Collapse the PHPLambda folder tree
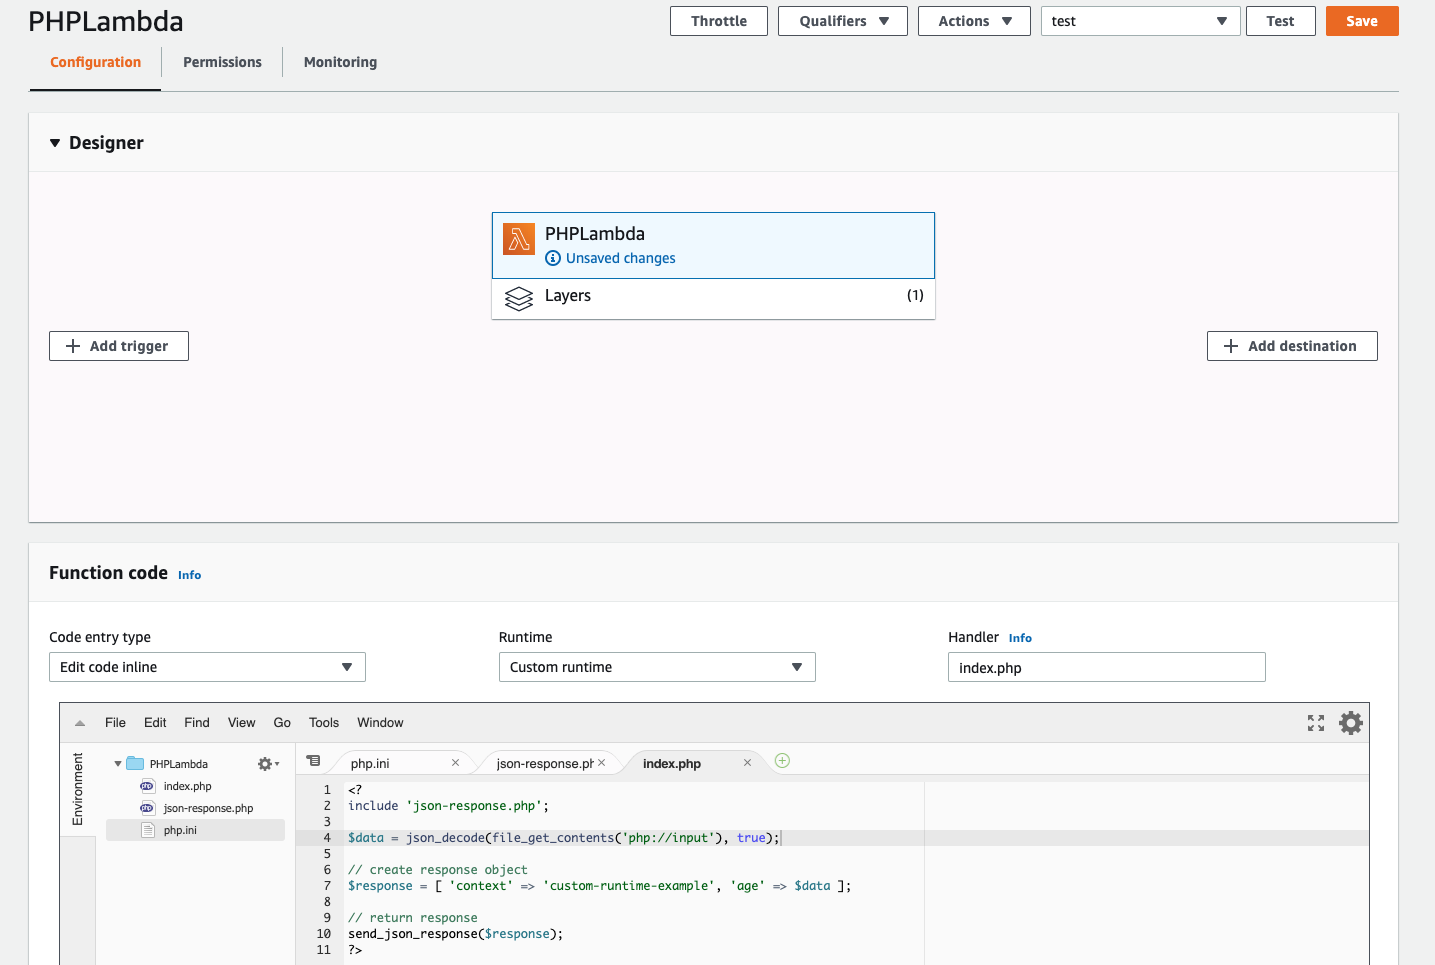Screen dimensions: 1435x965 [118, 764]
